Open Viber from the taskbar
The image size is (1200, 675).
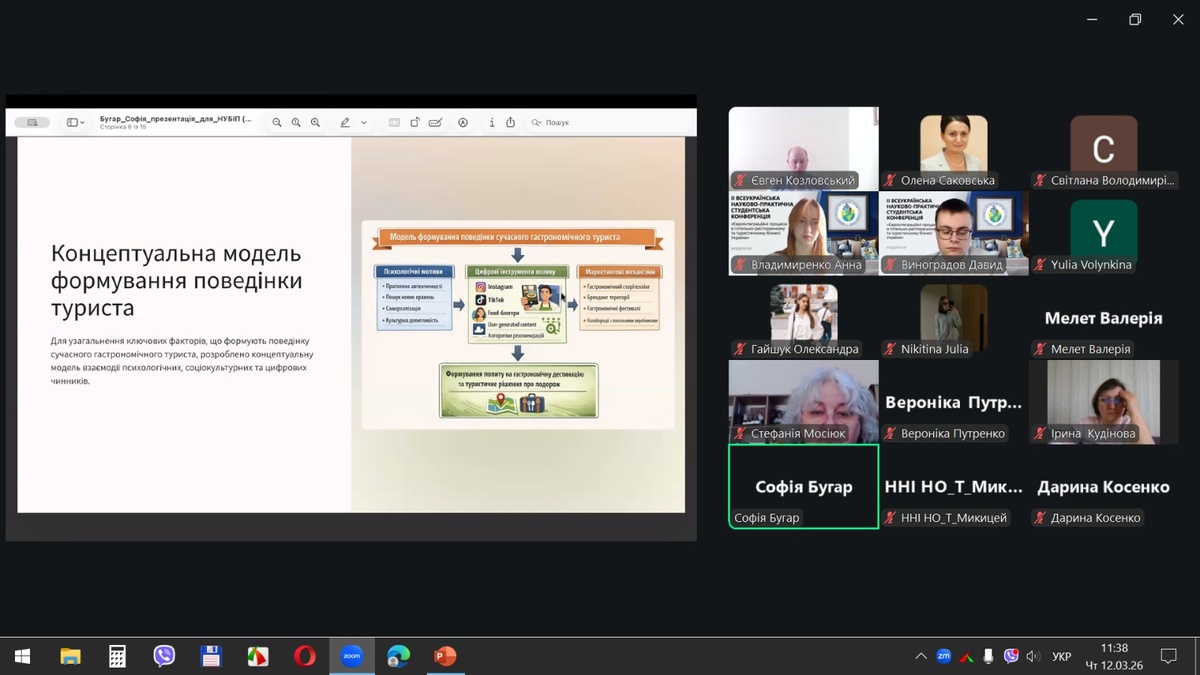164,656
